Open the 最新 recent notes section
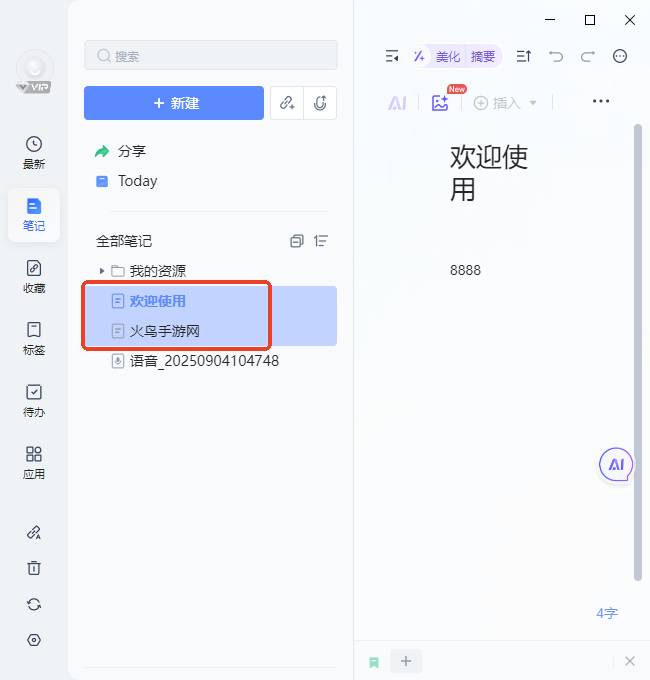The height and width of the screenshot is (680, 650). point(34,153)
